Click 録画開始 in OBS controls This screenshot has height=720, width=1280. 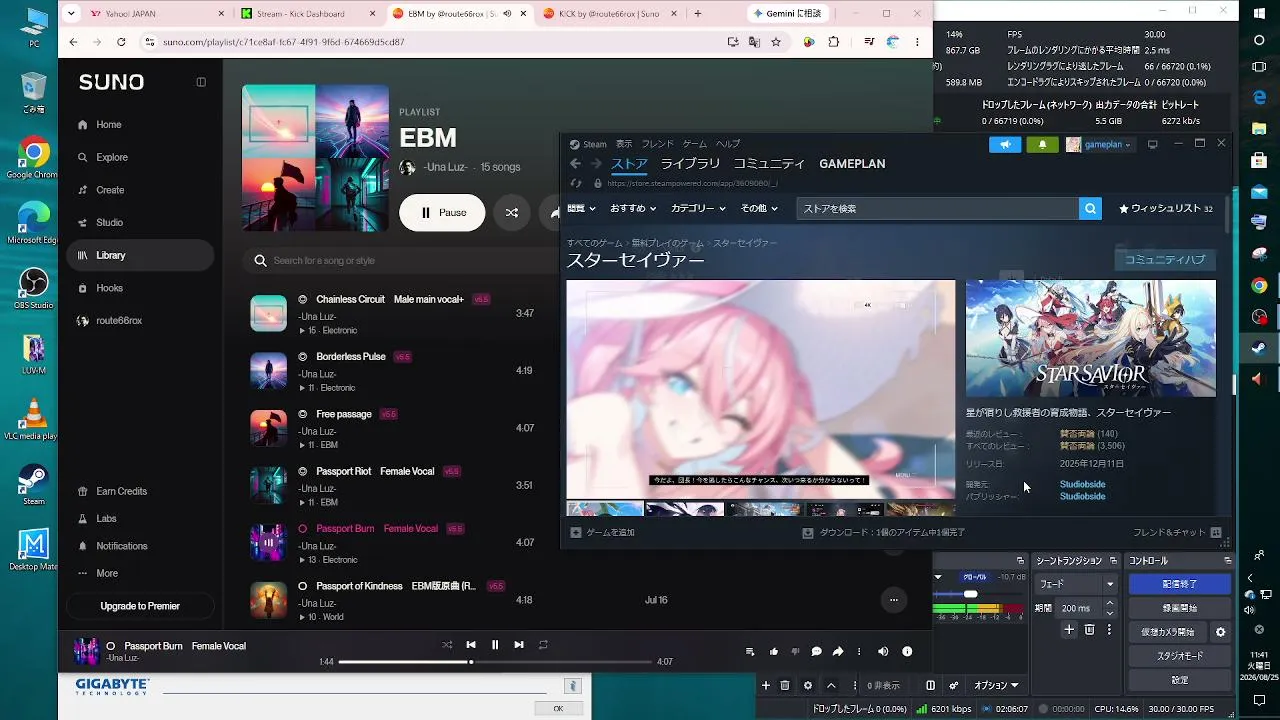pyautogui.click(x=1180, y=608)
